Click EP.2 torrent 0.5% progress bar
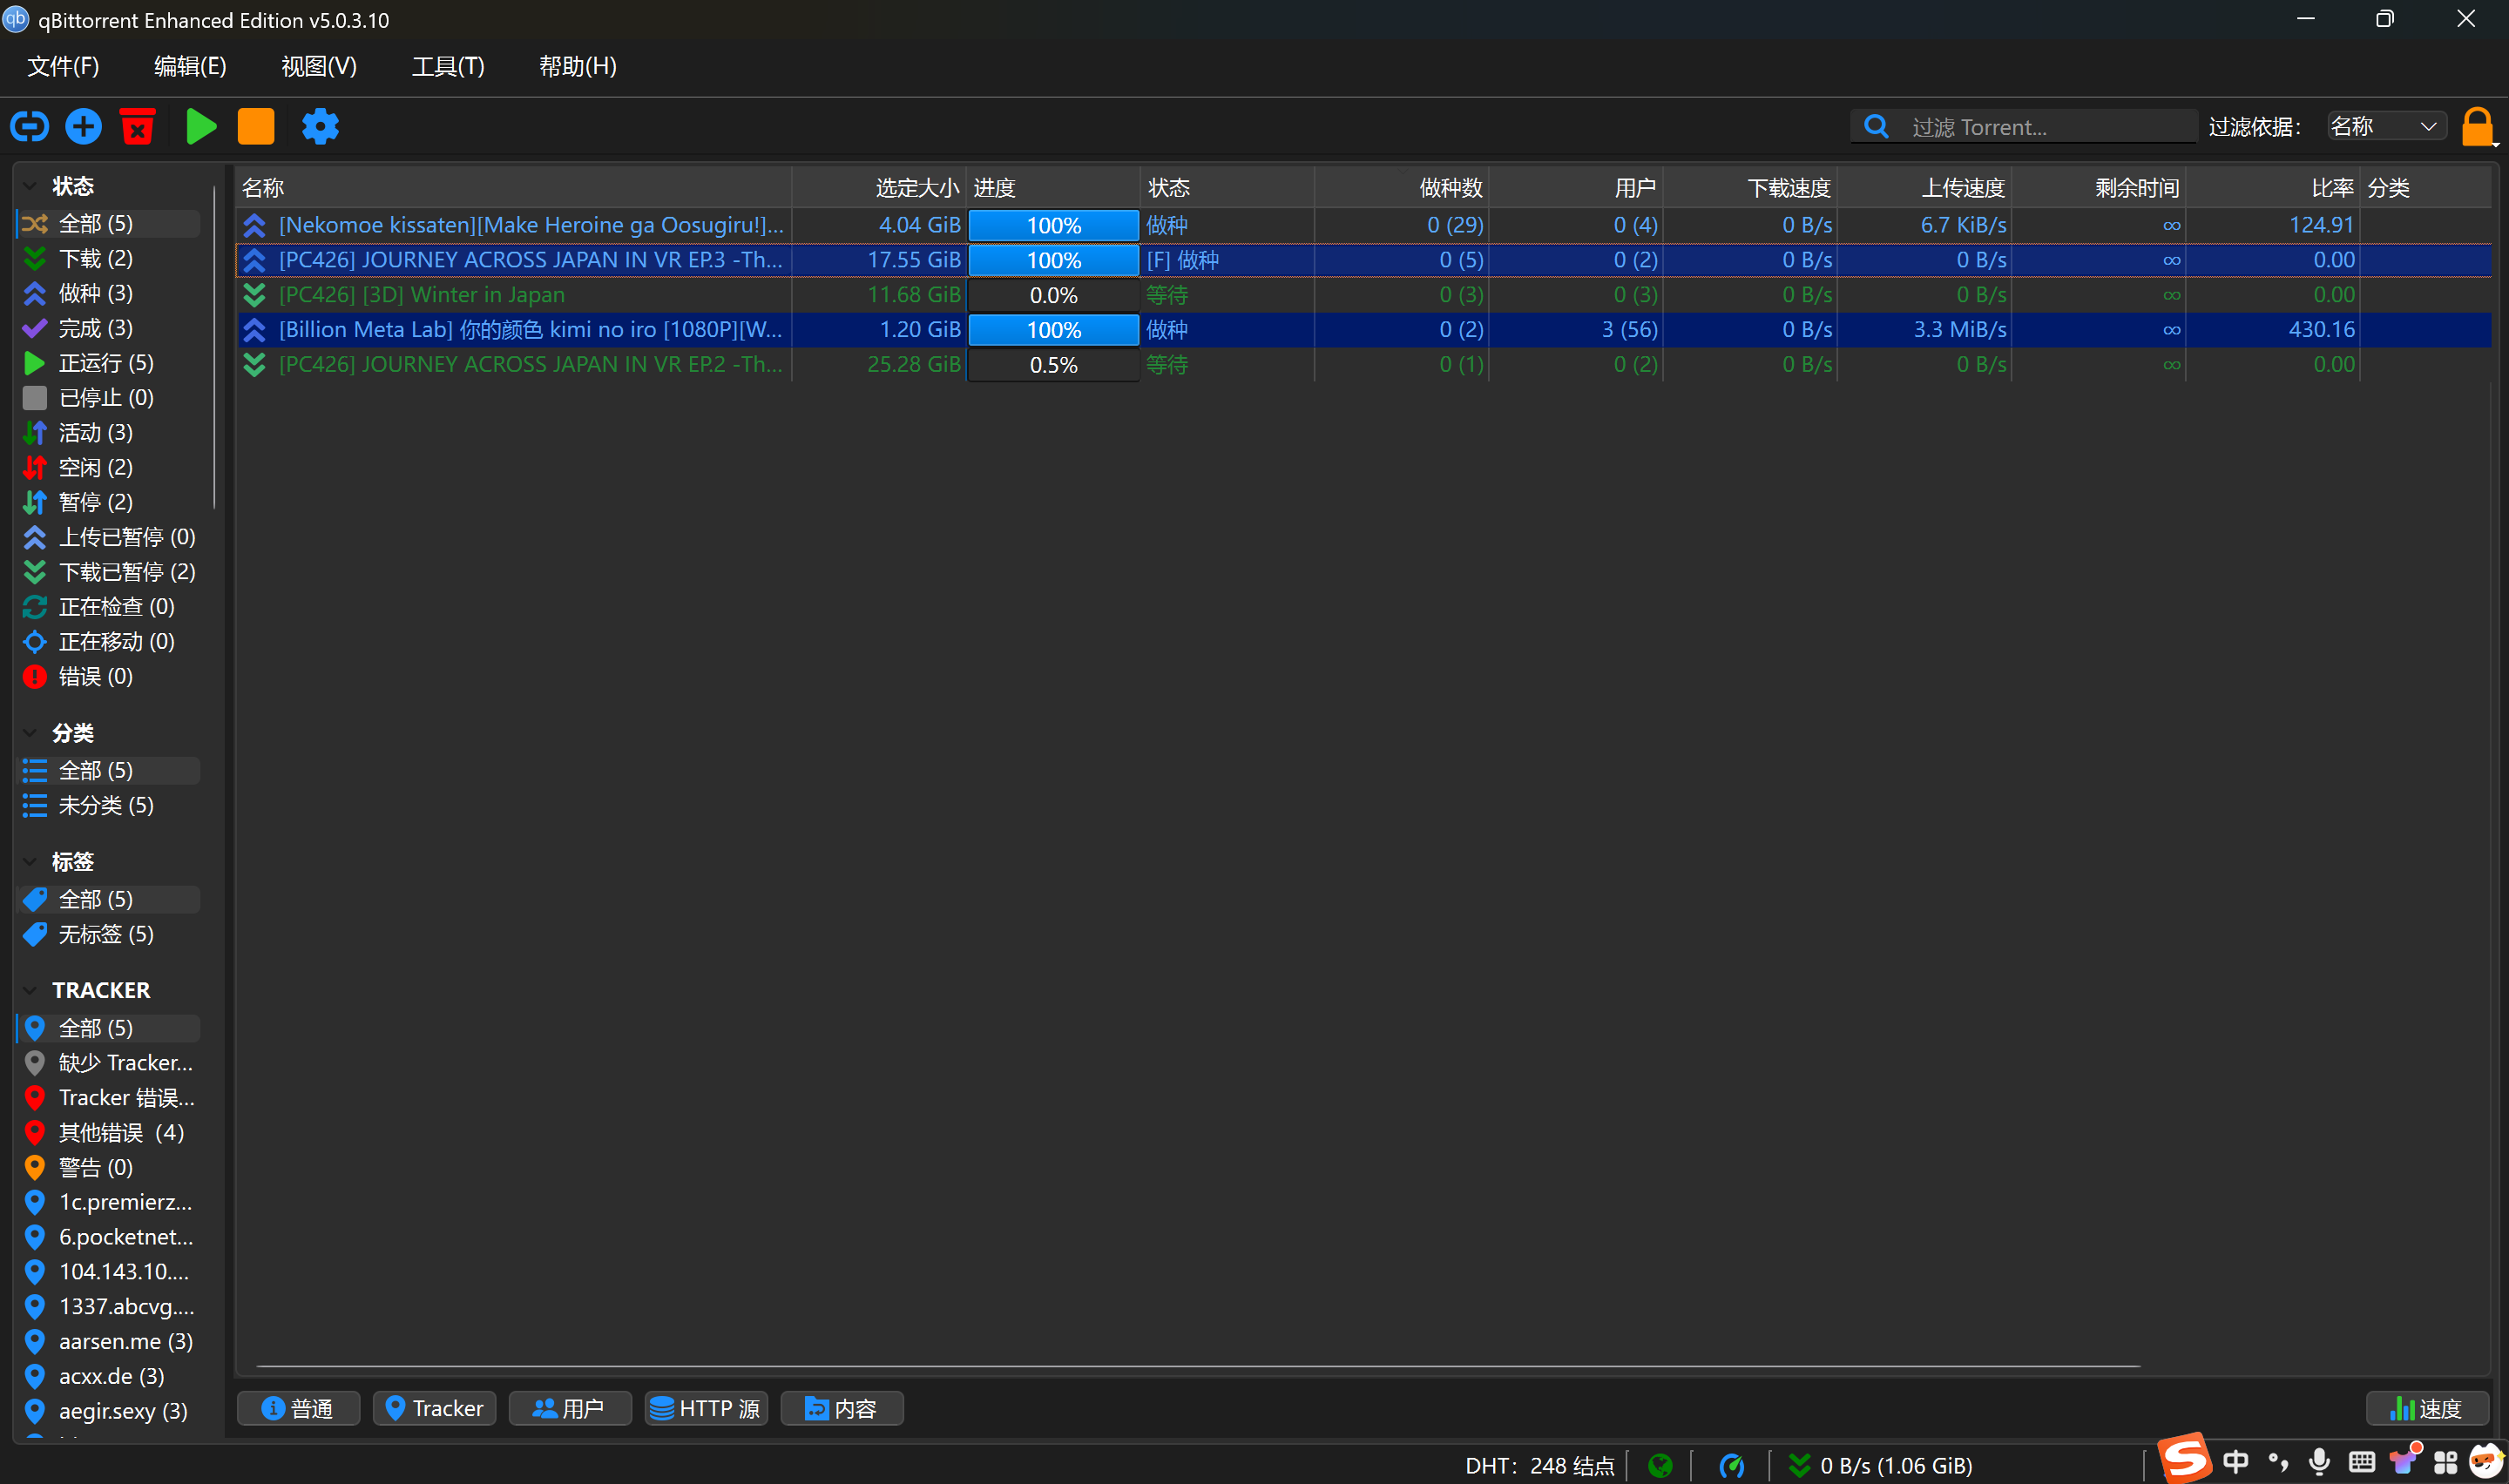The width and height of the screenshot is (2509, 1484). point(1053,366)
